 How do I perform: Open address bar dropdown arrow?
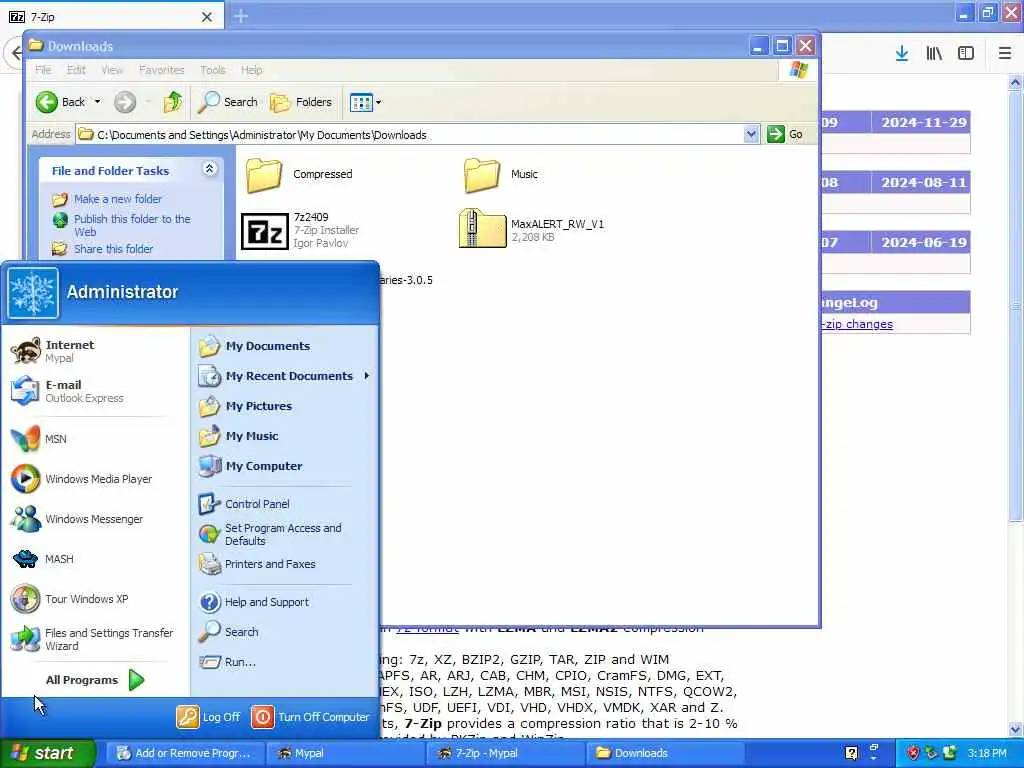[751, 135]
